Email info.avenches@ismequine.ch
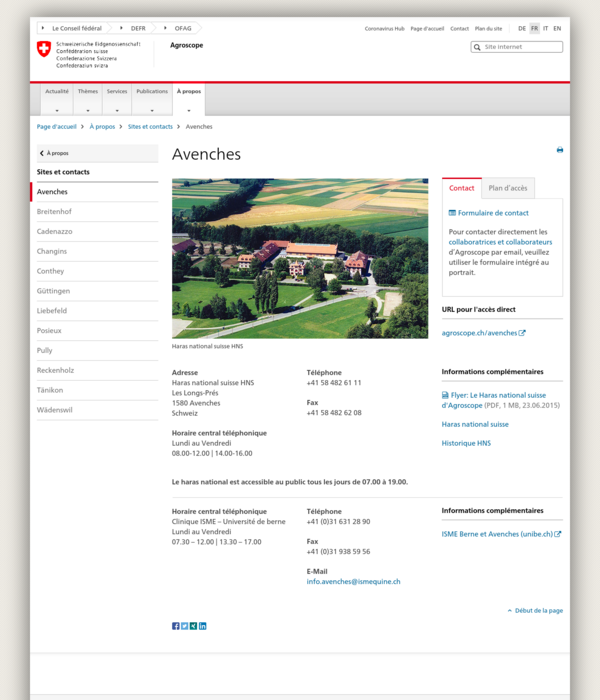 coord(353,582)
